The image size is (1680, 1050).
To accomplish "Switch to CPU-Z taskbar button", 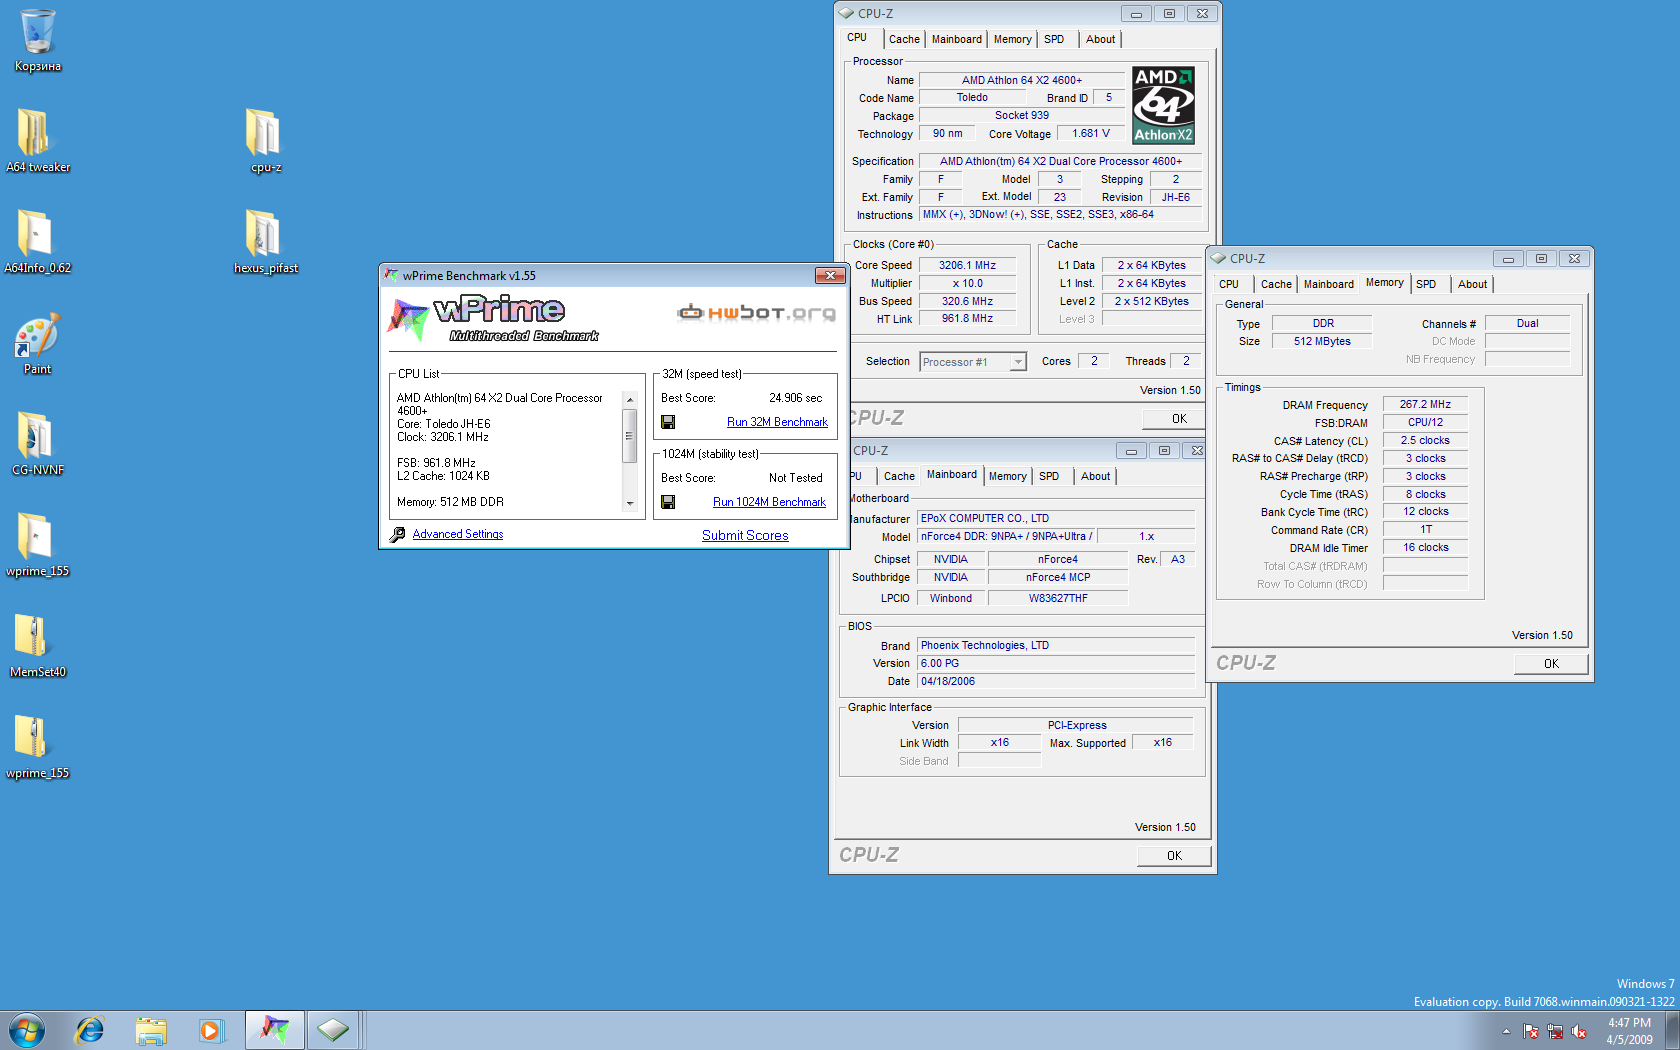I will click(x=334, y=1030).
